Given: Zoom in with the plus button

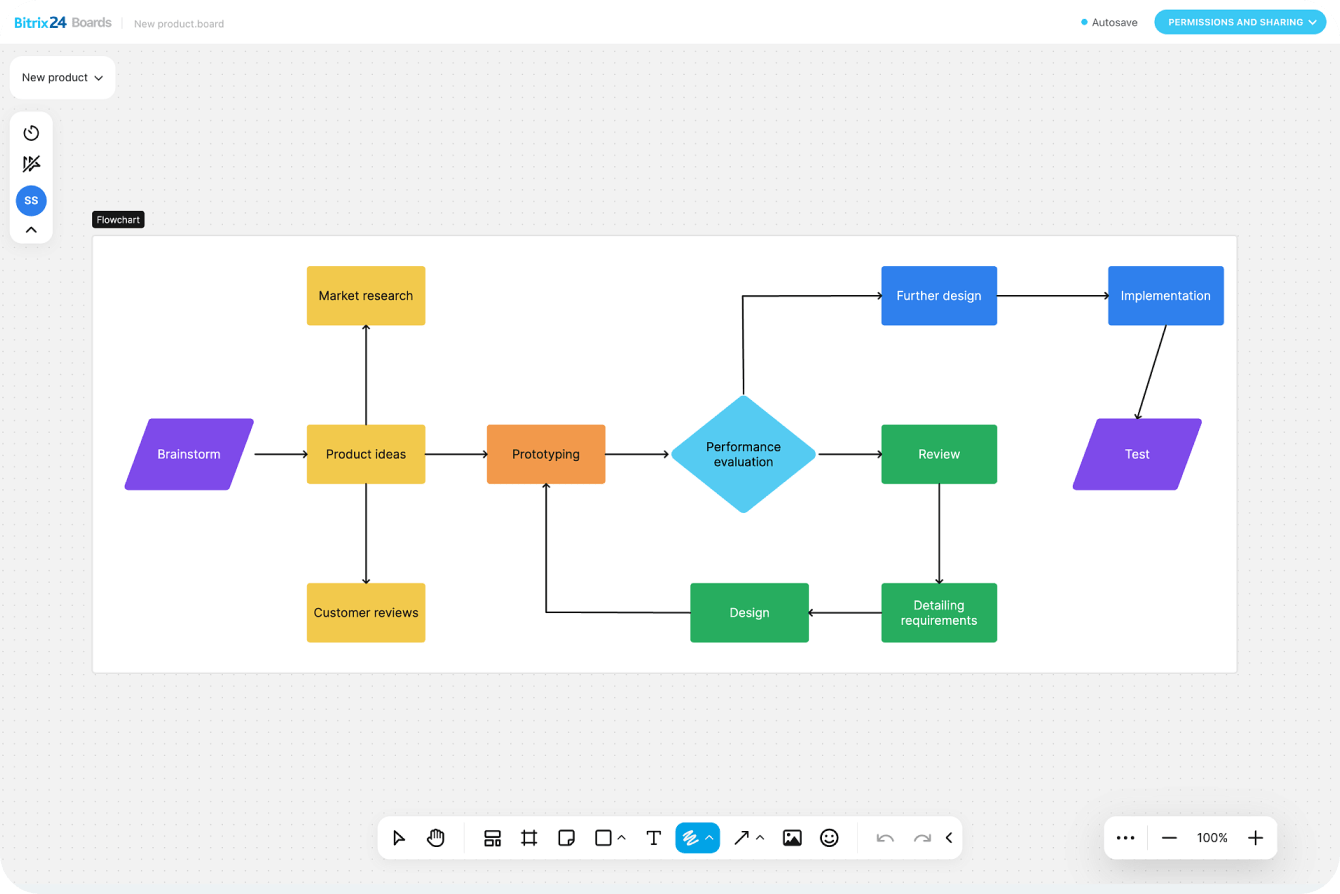Looking at the screenshot, I should (1256, 838).
